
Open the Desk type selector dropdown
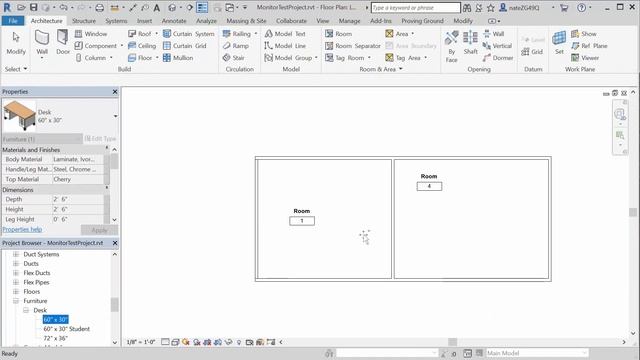coord(116,116)
